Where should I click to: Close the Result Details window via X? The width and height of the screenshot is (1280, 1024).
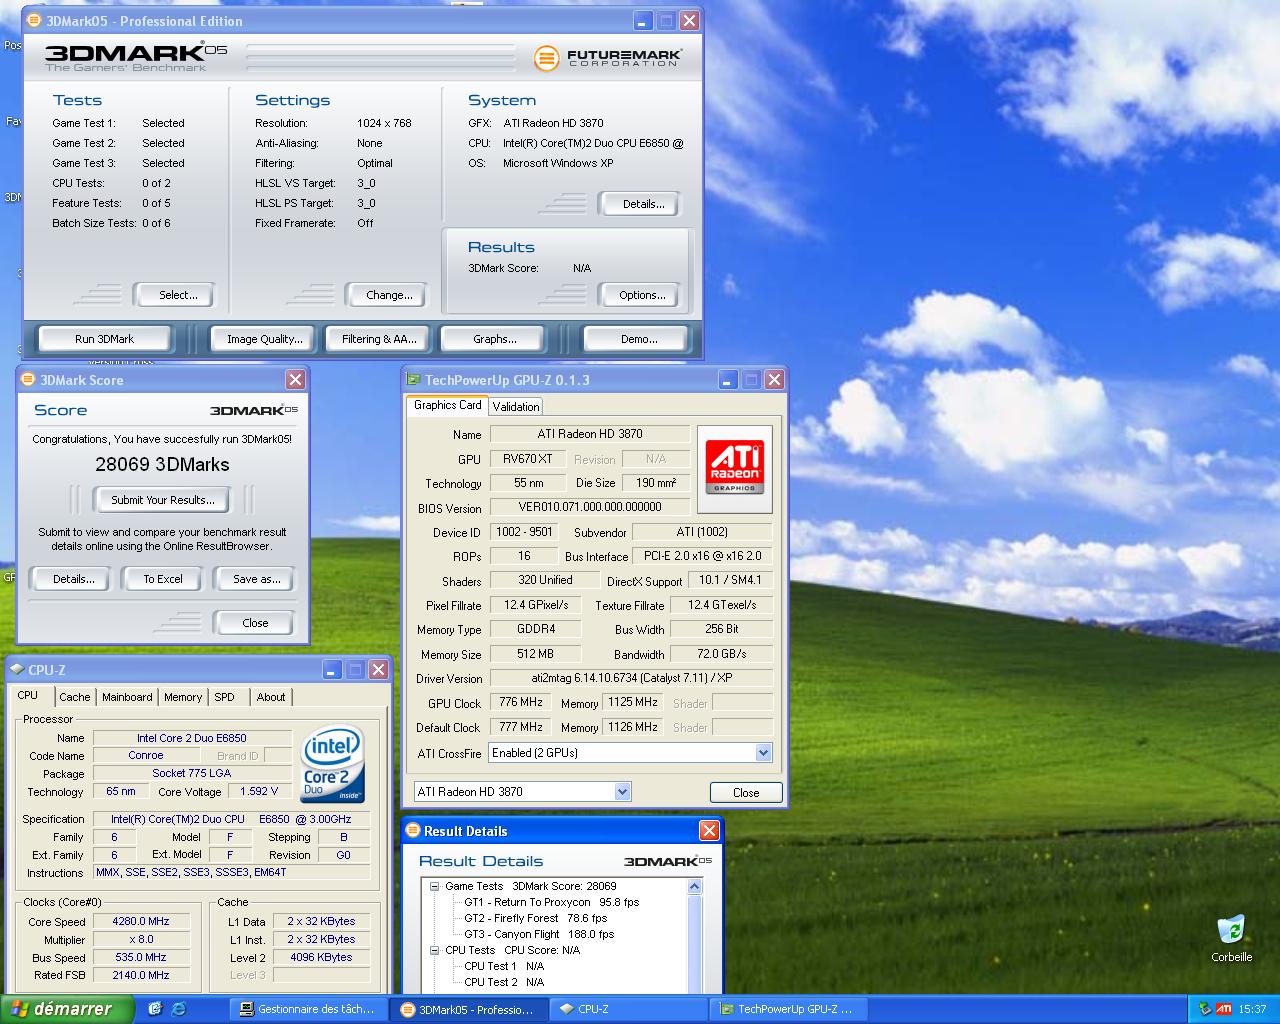[x=709, y=831]
